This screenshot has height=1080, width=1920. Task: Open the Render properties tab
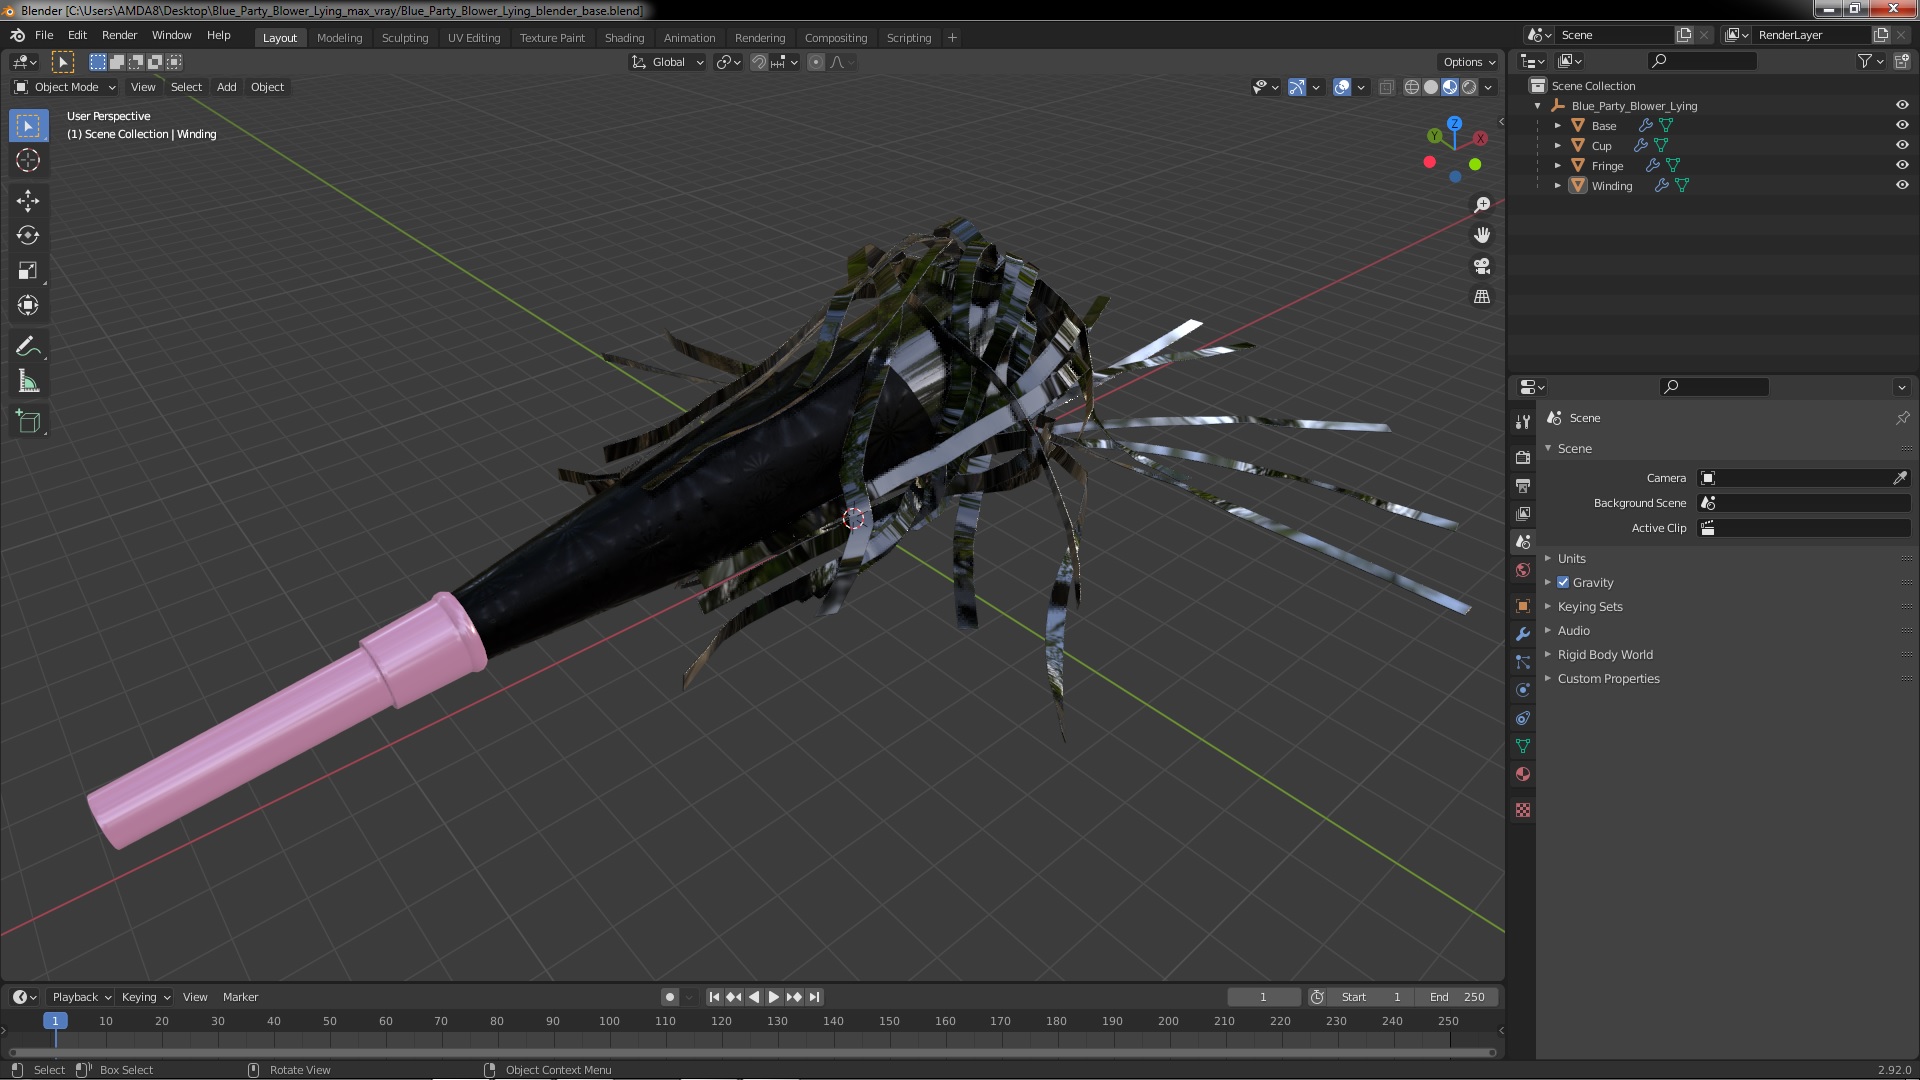1523,457
